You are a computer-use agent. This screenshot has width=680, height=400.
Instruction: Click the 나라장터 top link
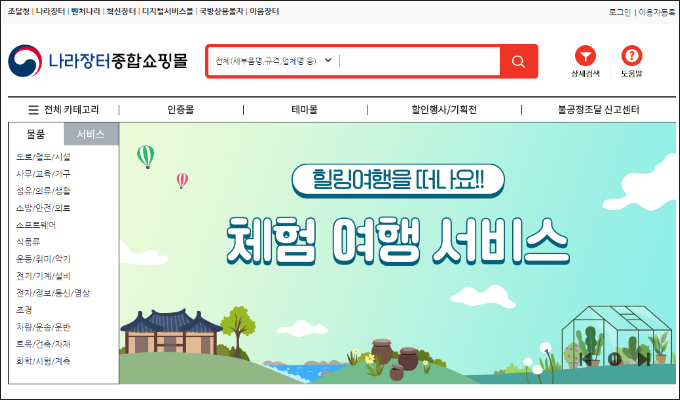tap(50, 12)
